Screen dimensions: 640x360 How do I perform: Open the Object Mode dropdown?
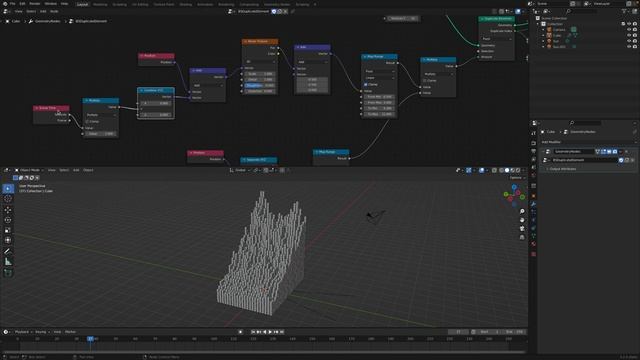[29, 170]
